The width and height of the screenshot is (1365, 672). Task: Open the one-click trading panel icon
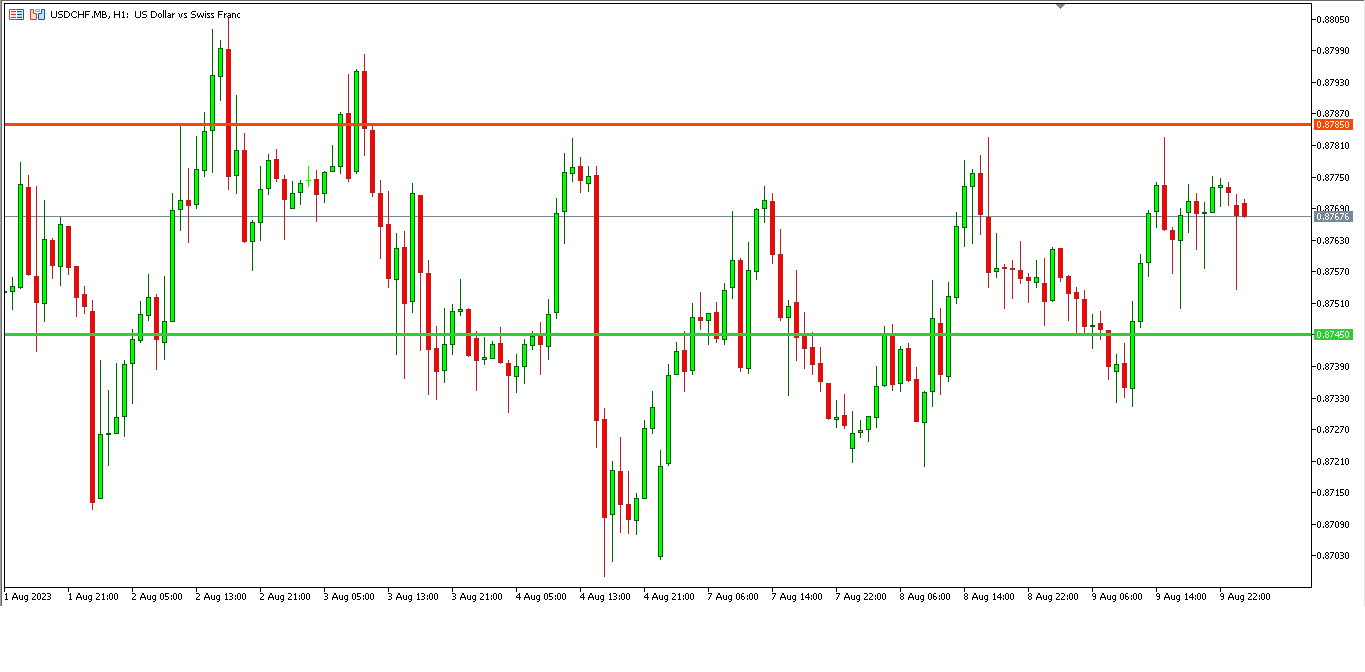click(x=37, y=15)
